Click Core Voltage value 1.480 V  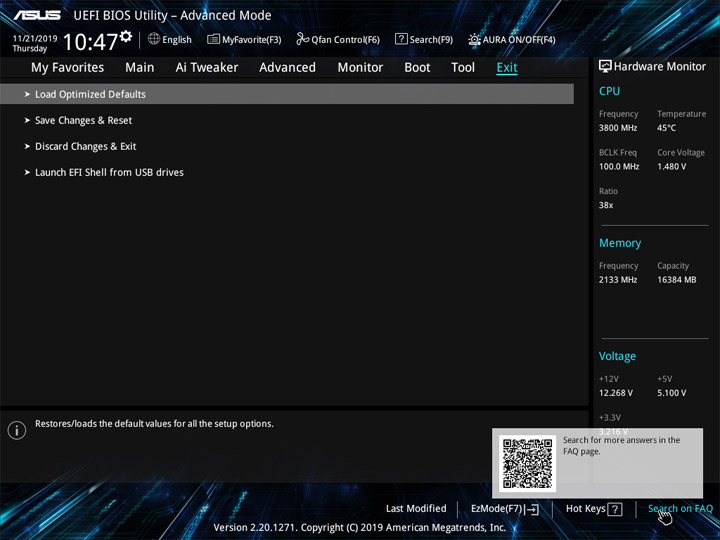(x=671, y=167)
